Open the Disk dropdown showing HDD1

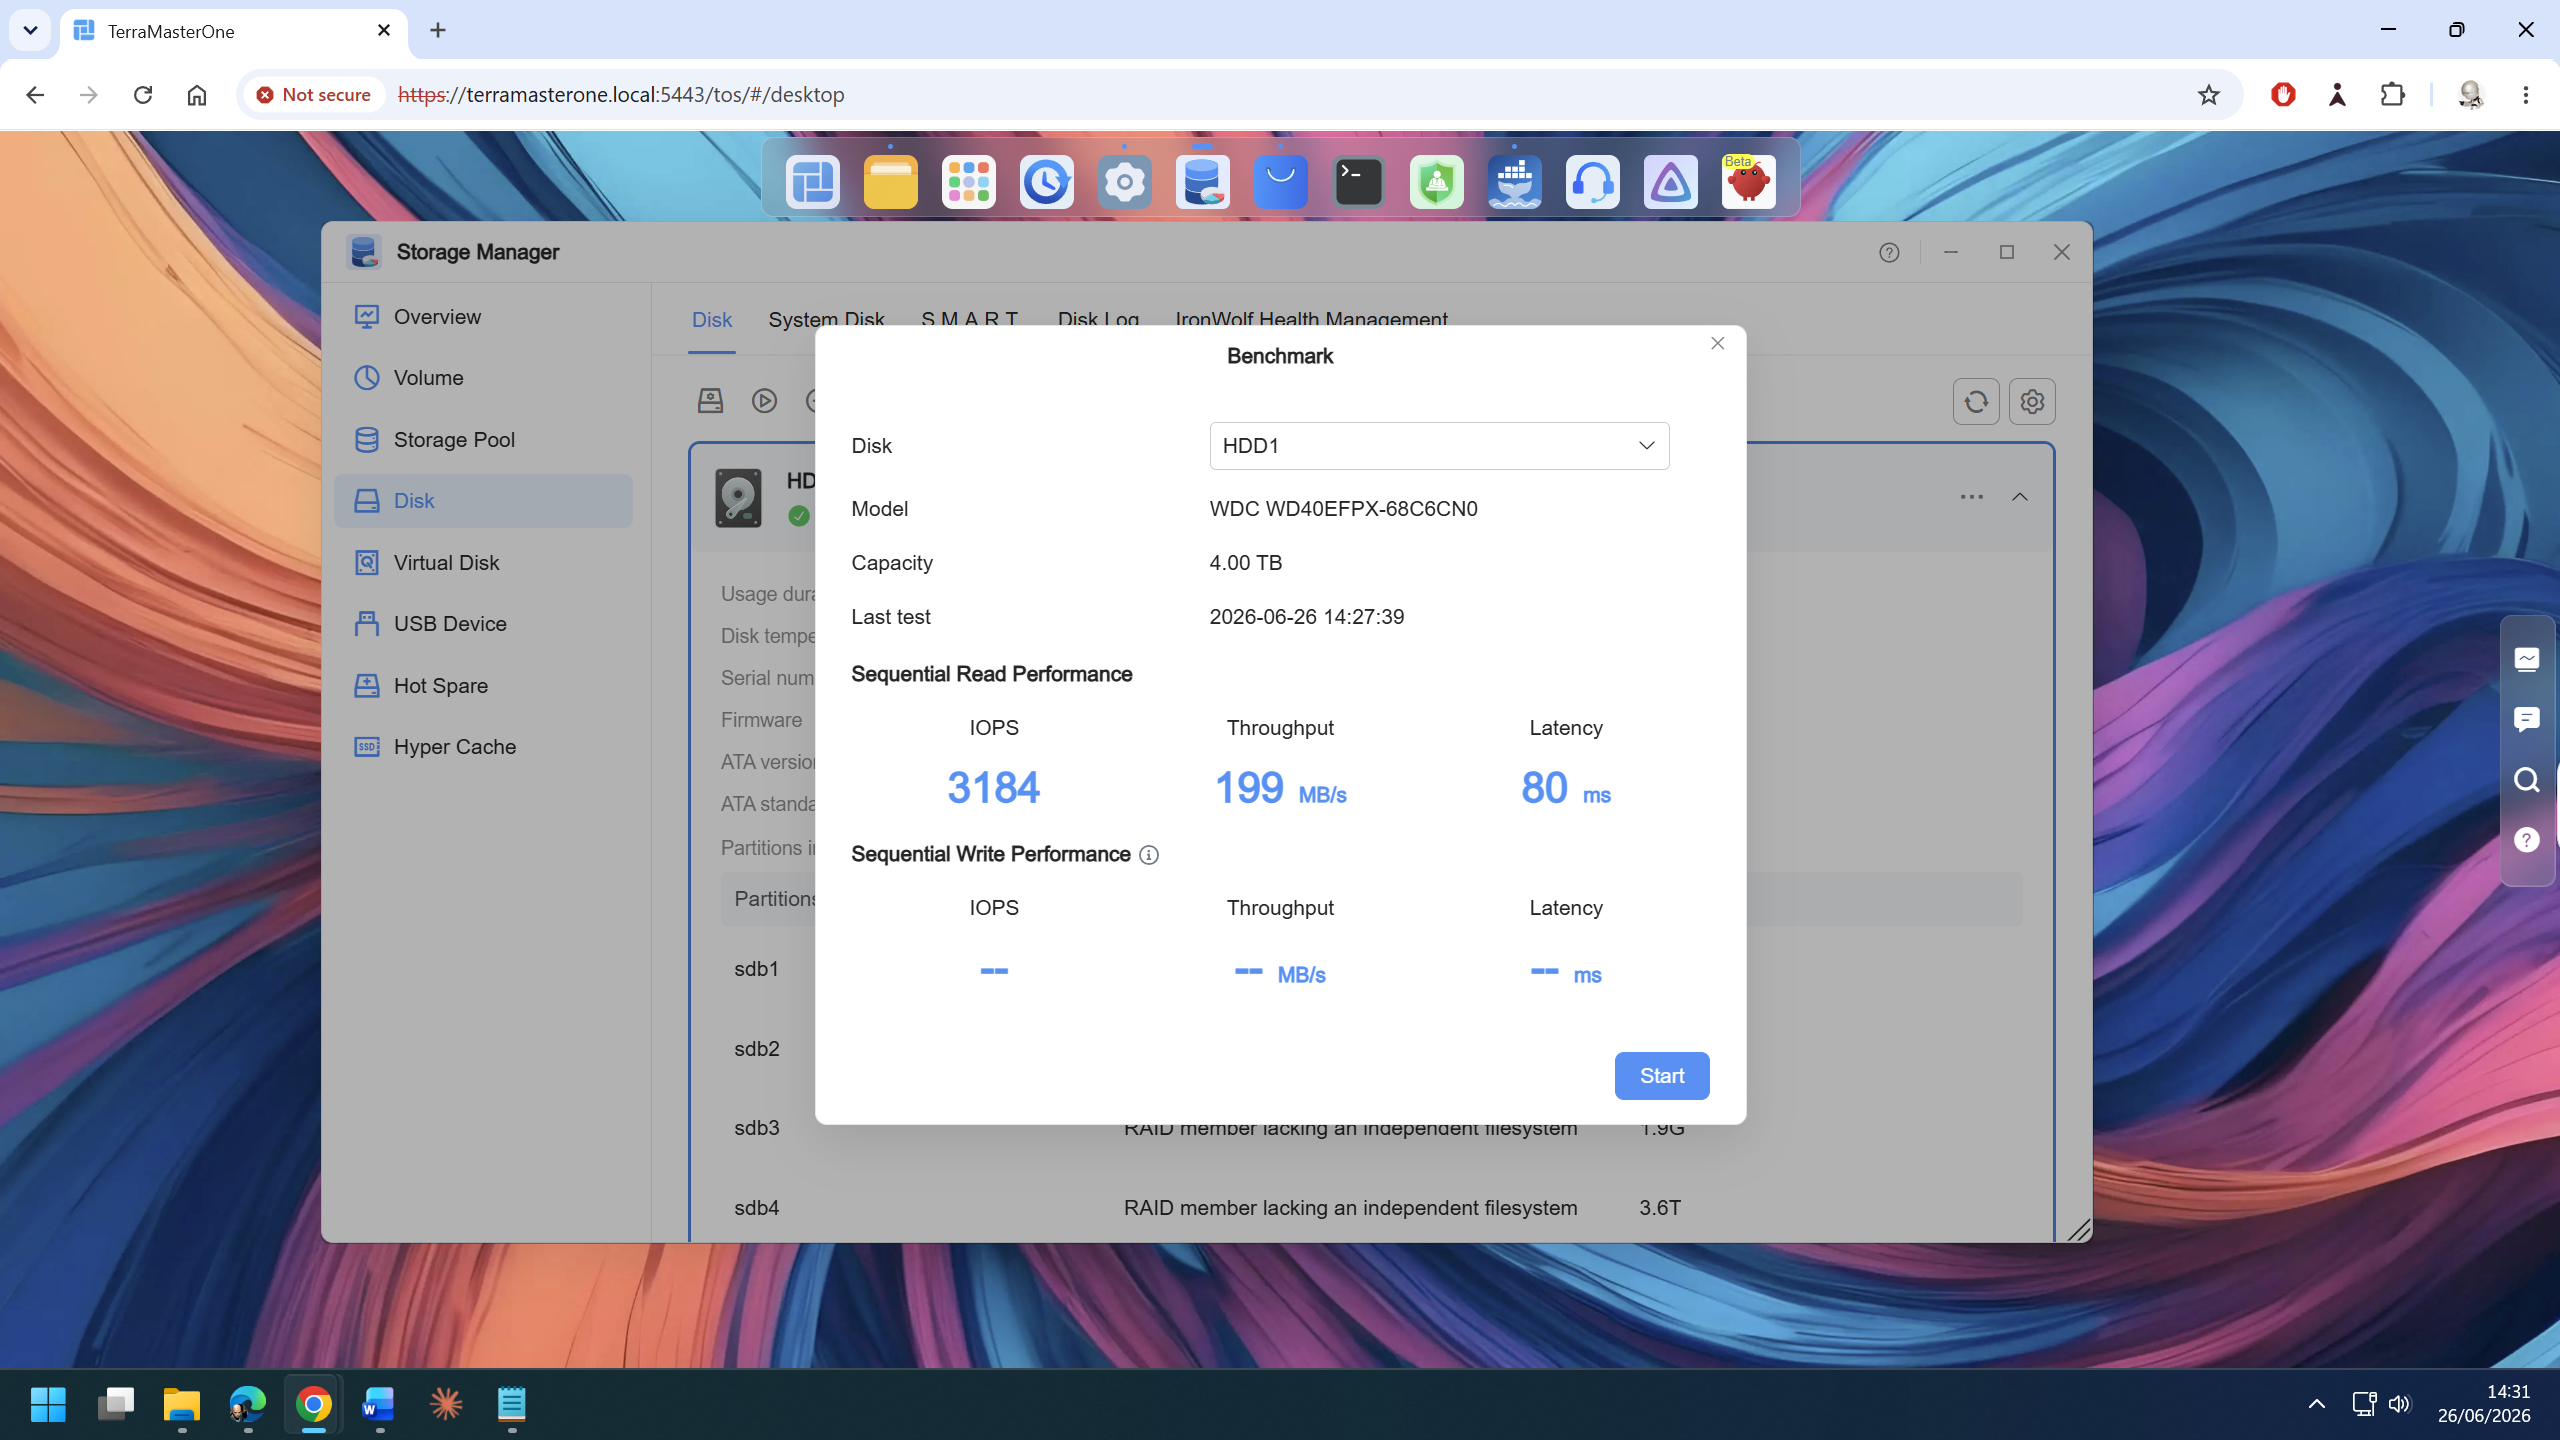coord(1439,446)
